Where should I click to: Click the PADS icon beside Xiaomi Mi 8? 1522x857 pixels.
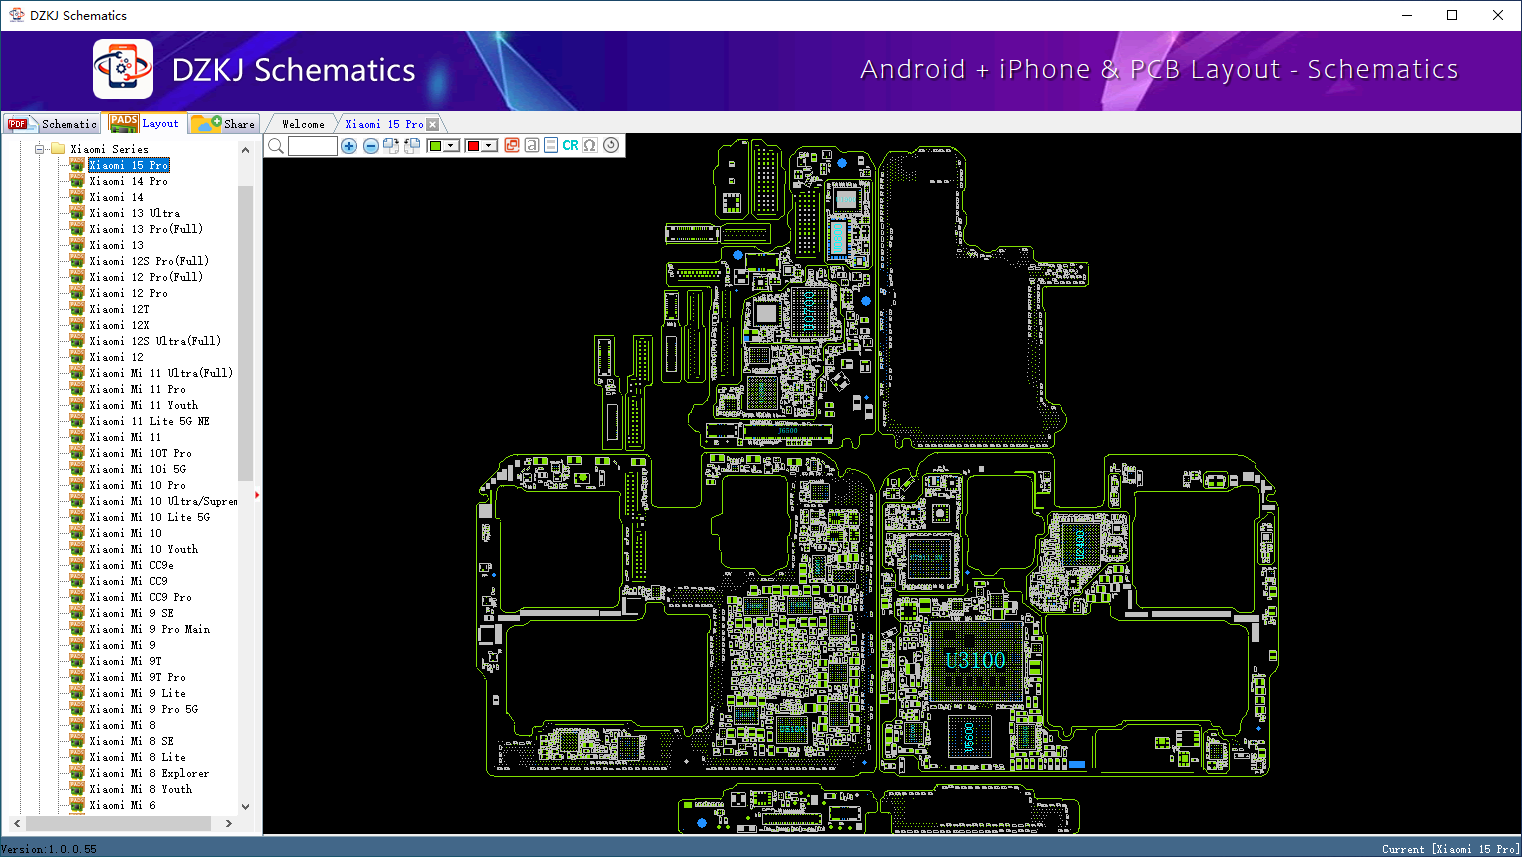[77, 725]
